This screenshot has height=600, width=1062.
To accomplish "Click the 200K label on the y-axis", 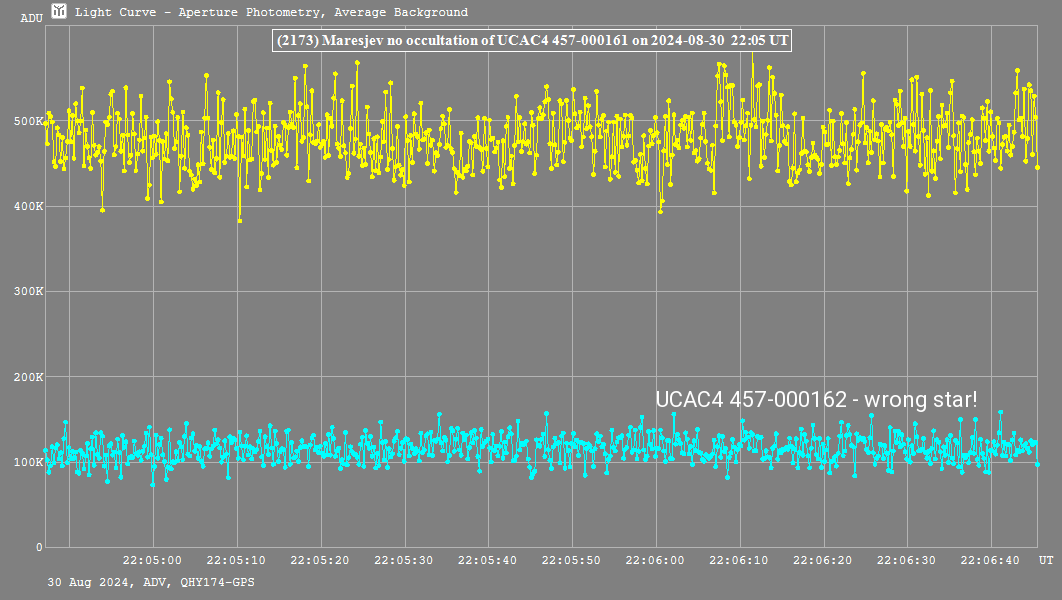I will (27, 378).
